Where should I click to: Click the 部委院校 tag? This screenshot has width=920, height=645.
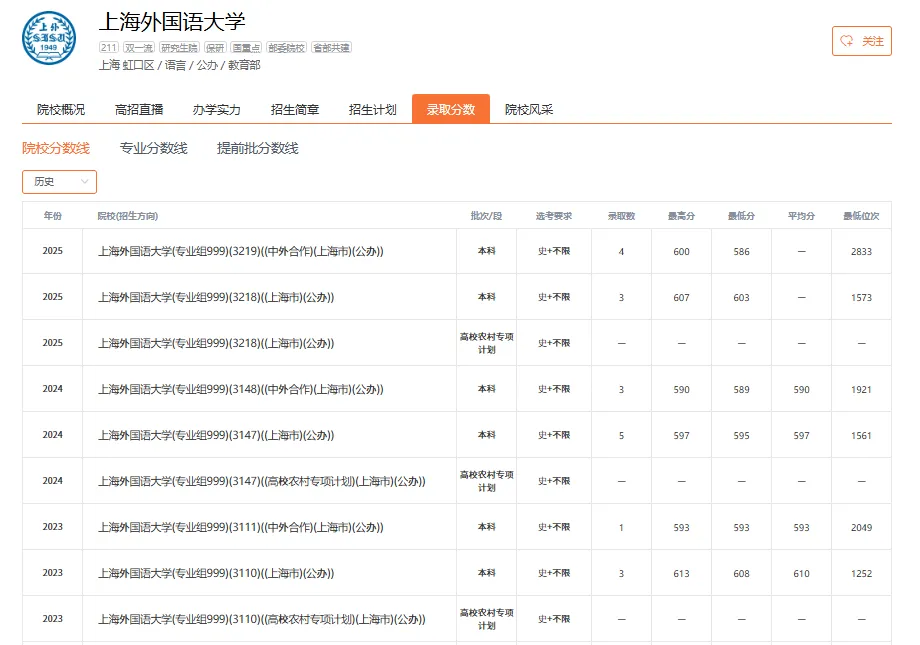tap(286, 48)
